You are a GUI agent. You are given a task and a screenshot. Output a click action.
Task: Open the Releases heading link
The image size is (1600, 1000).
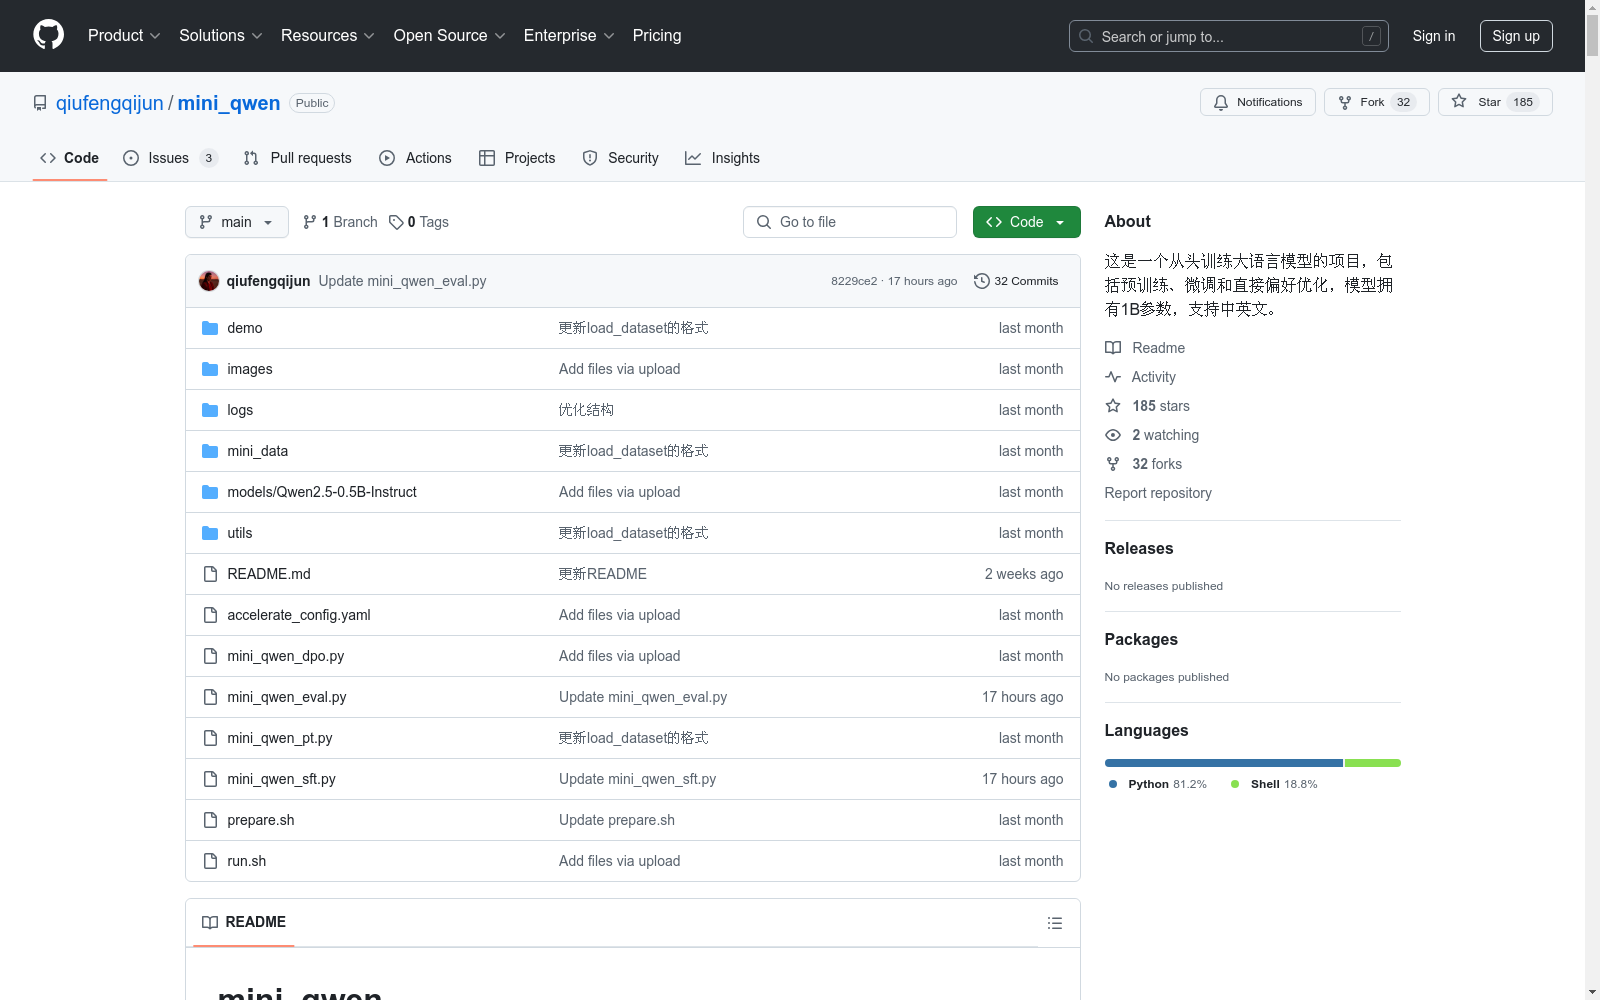(1139, 548)
